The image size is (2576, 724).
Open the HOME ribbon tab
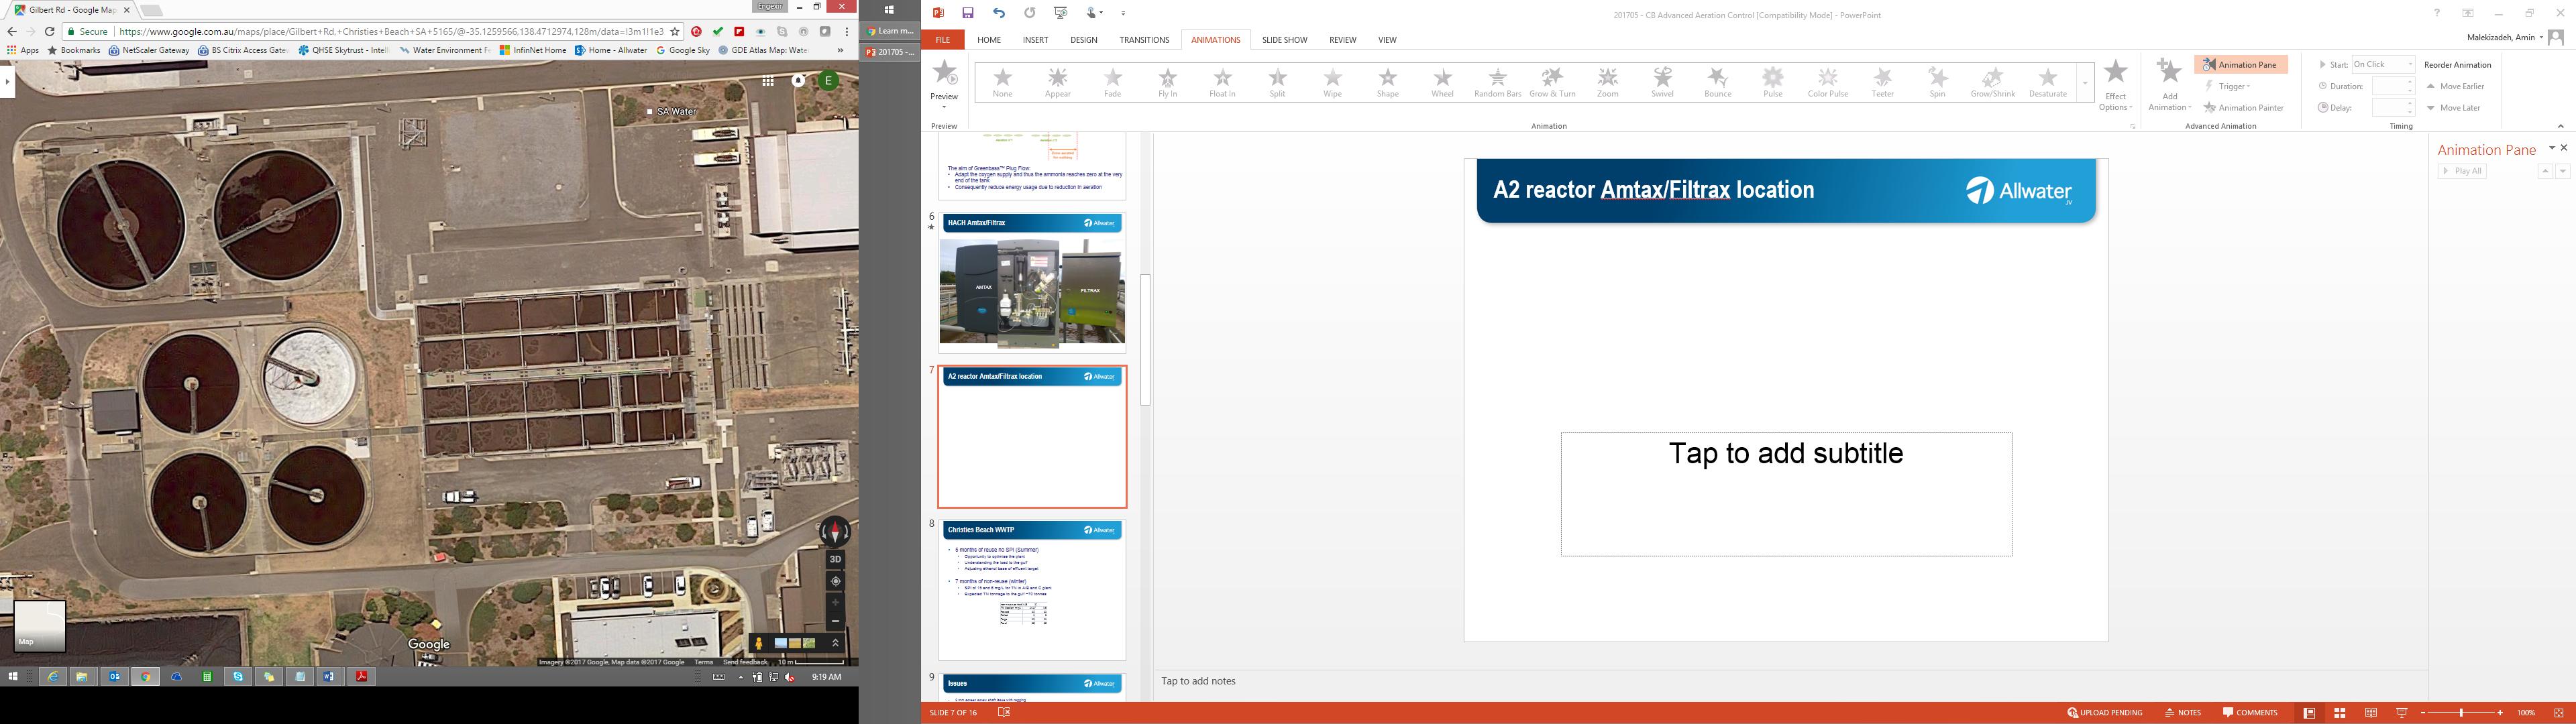(x=989, y=40)
